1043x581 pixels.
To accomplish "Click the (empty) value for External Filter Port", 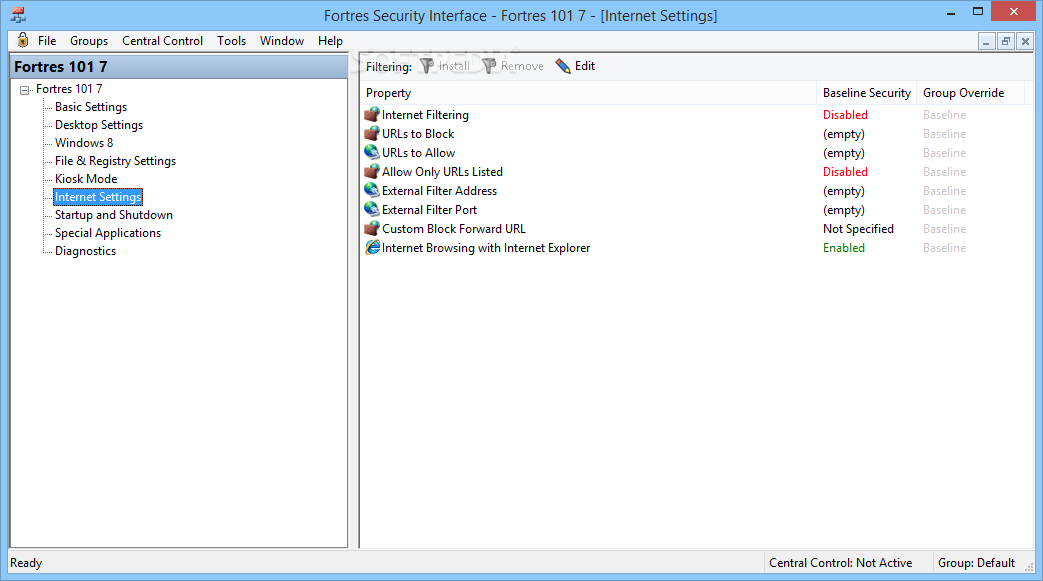I will tap(843, 210).
